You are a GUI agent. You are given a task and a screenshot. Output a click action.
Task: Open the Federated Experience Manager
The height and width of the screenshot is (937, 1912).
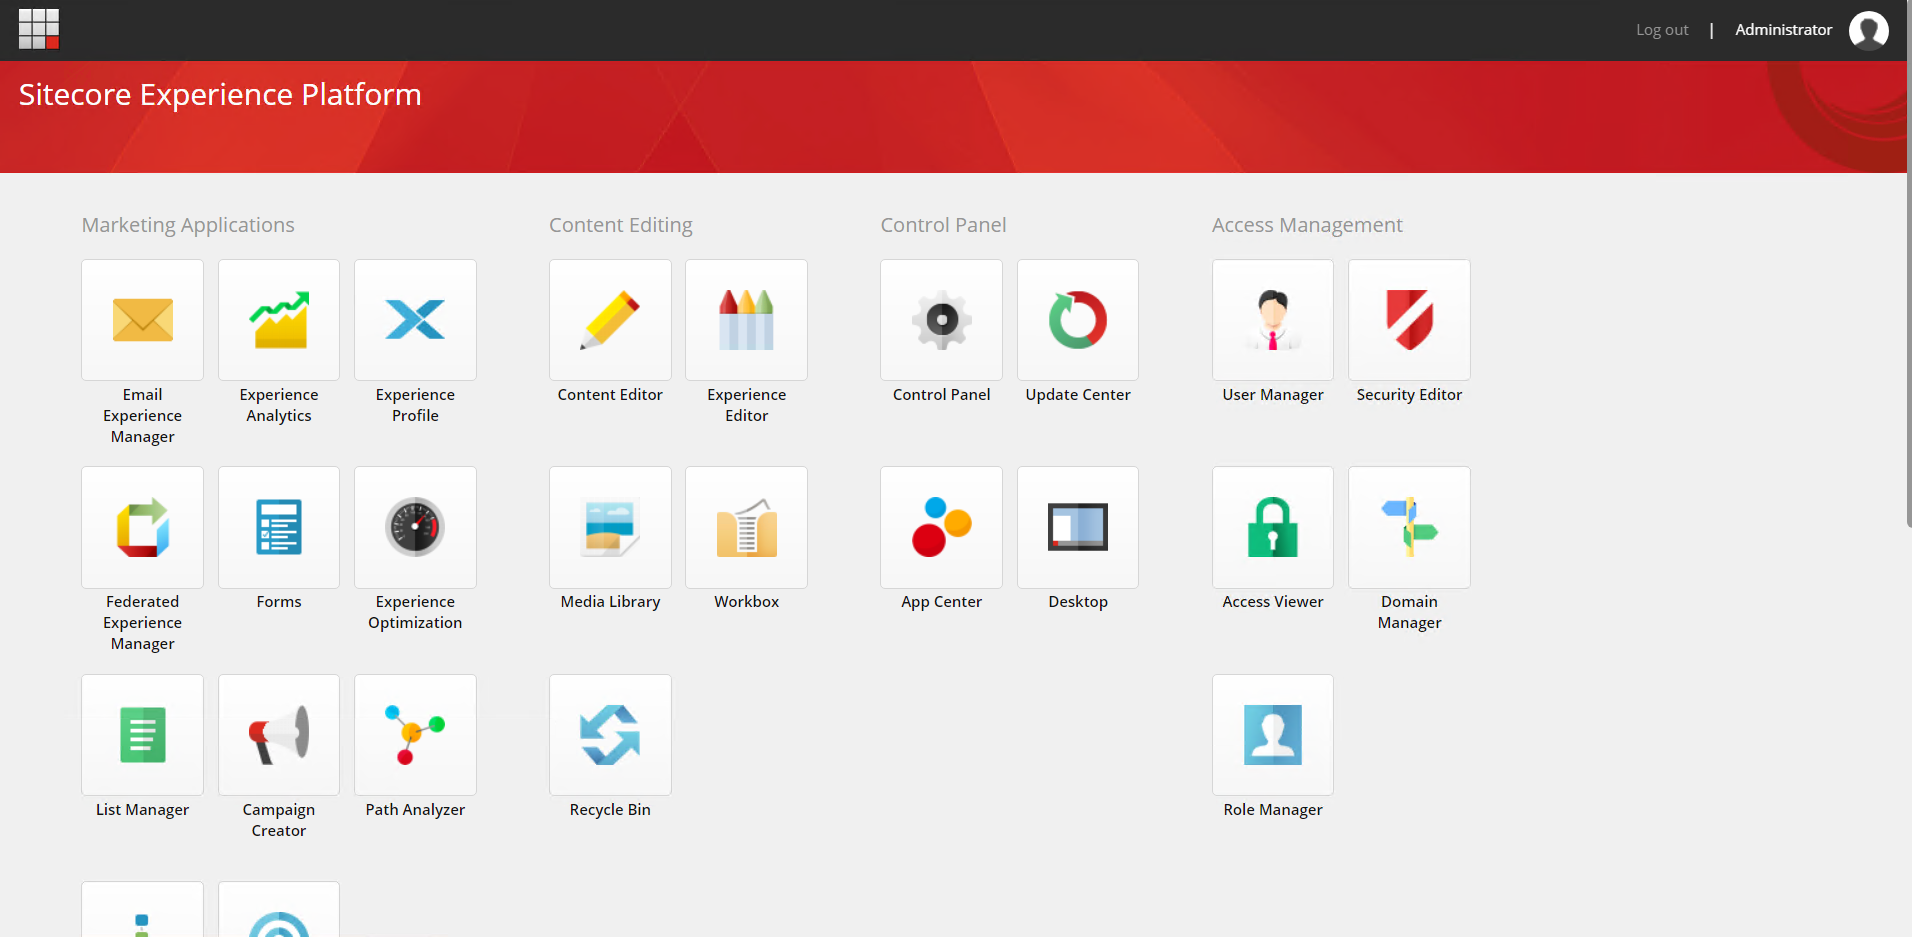click(142, 527)
